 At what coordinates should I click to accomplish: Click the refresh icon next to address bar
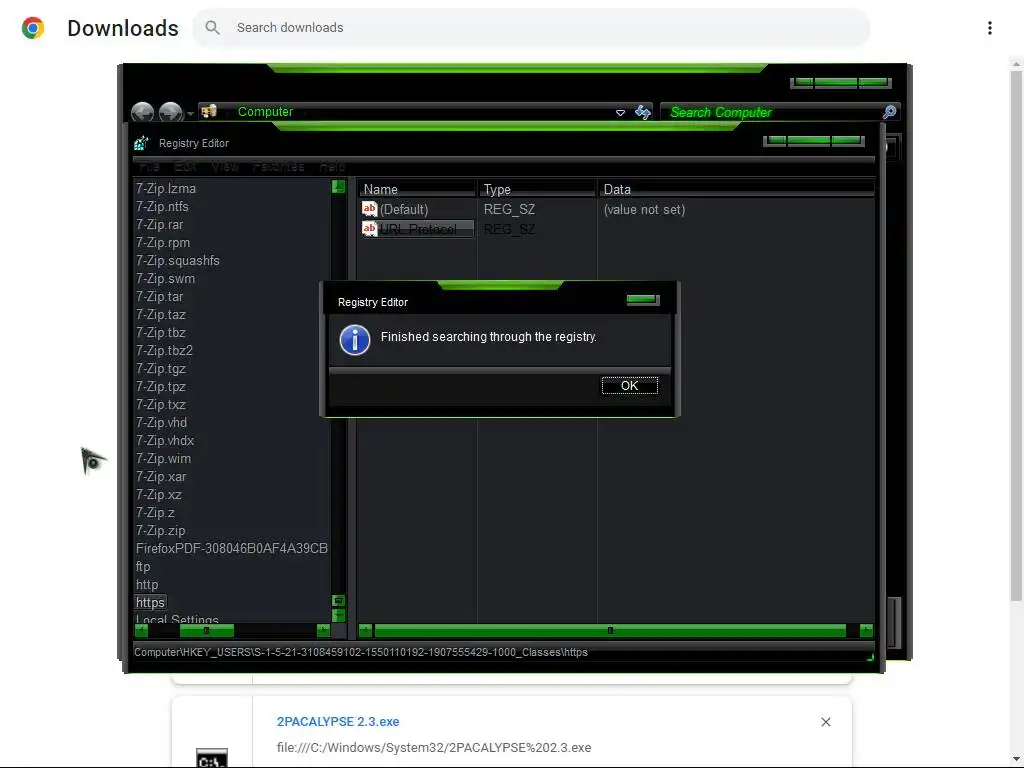point(643,112)
